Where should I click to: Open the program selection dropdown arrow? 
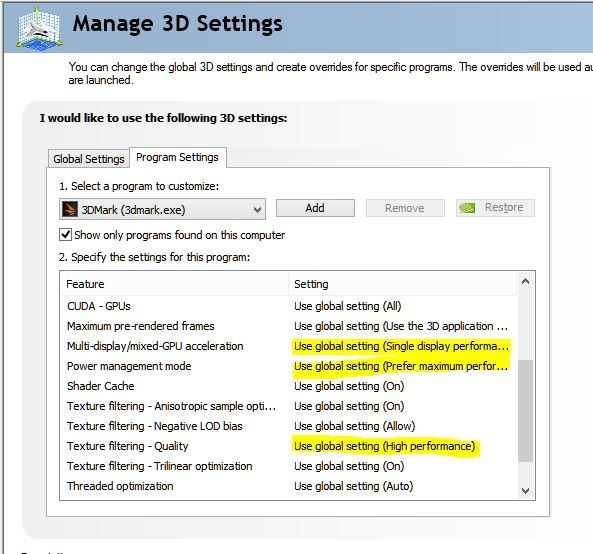(258, 209)
